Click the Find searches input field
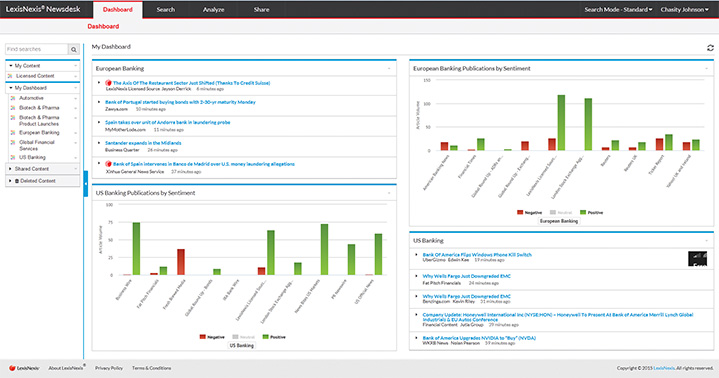This screenshot has width=719, height=378. point(37,49)
